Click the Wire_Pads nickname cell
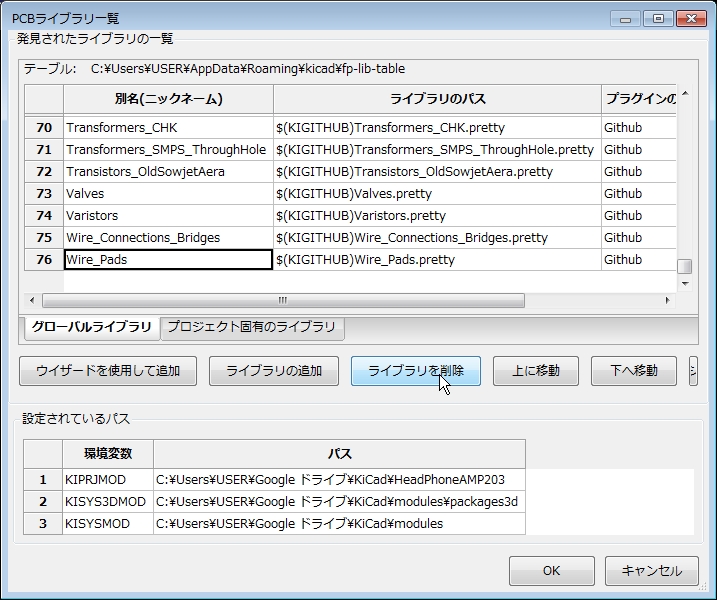Image resolution: width=717 pixels, height=600 pixels. click(x=168, y=259)
